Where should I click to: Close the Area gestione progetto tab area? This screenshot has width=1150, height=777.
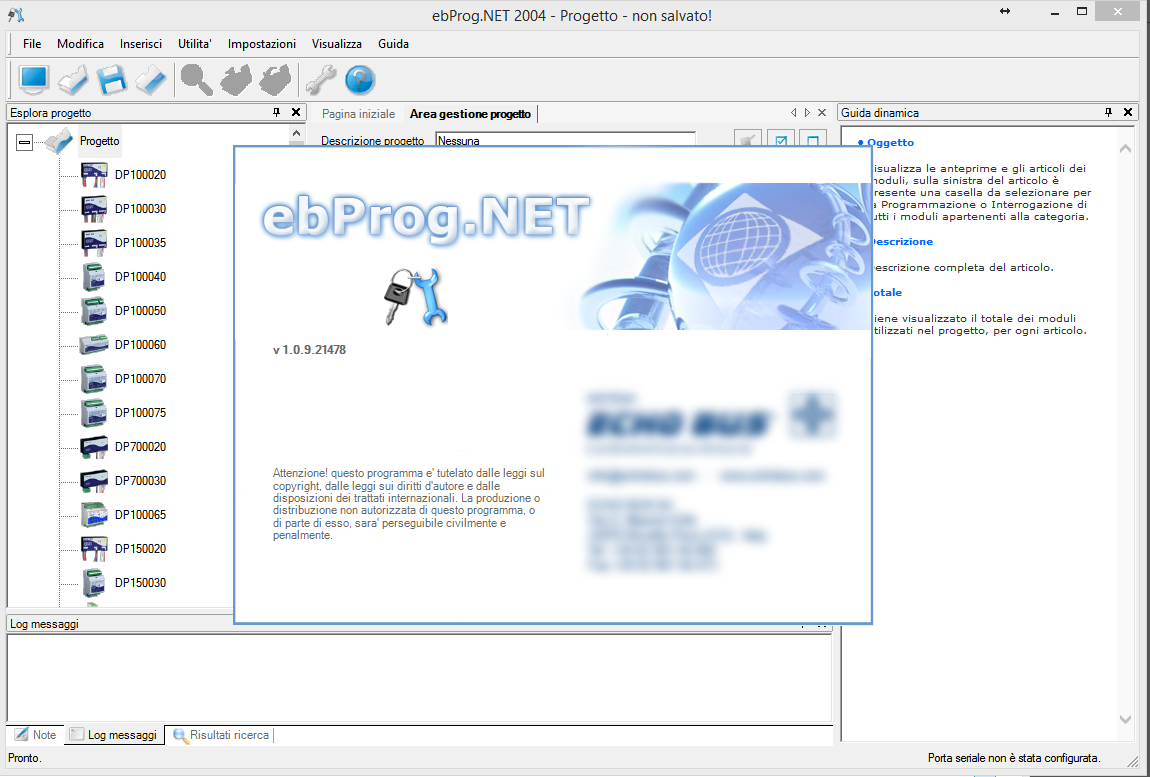[x=822, y=113]
